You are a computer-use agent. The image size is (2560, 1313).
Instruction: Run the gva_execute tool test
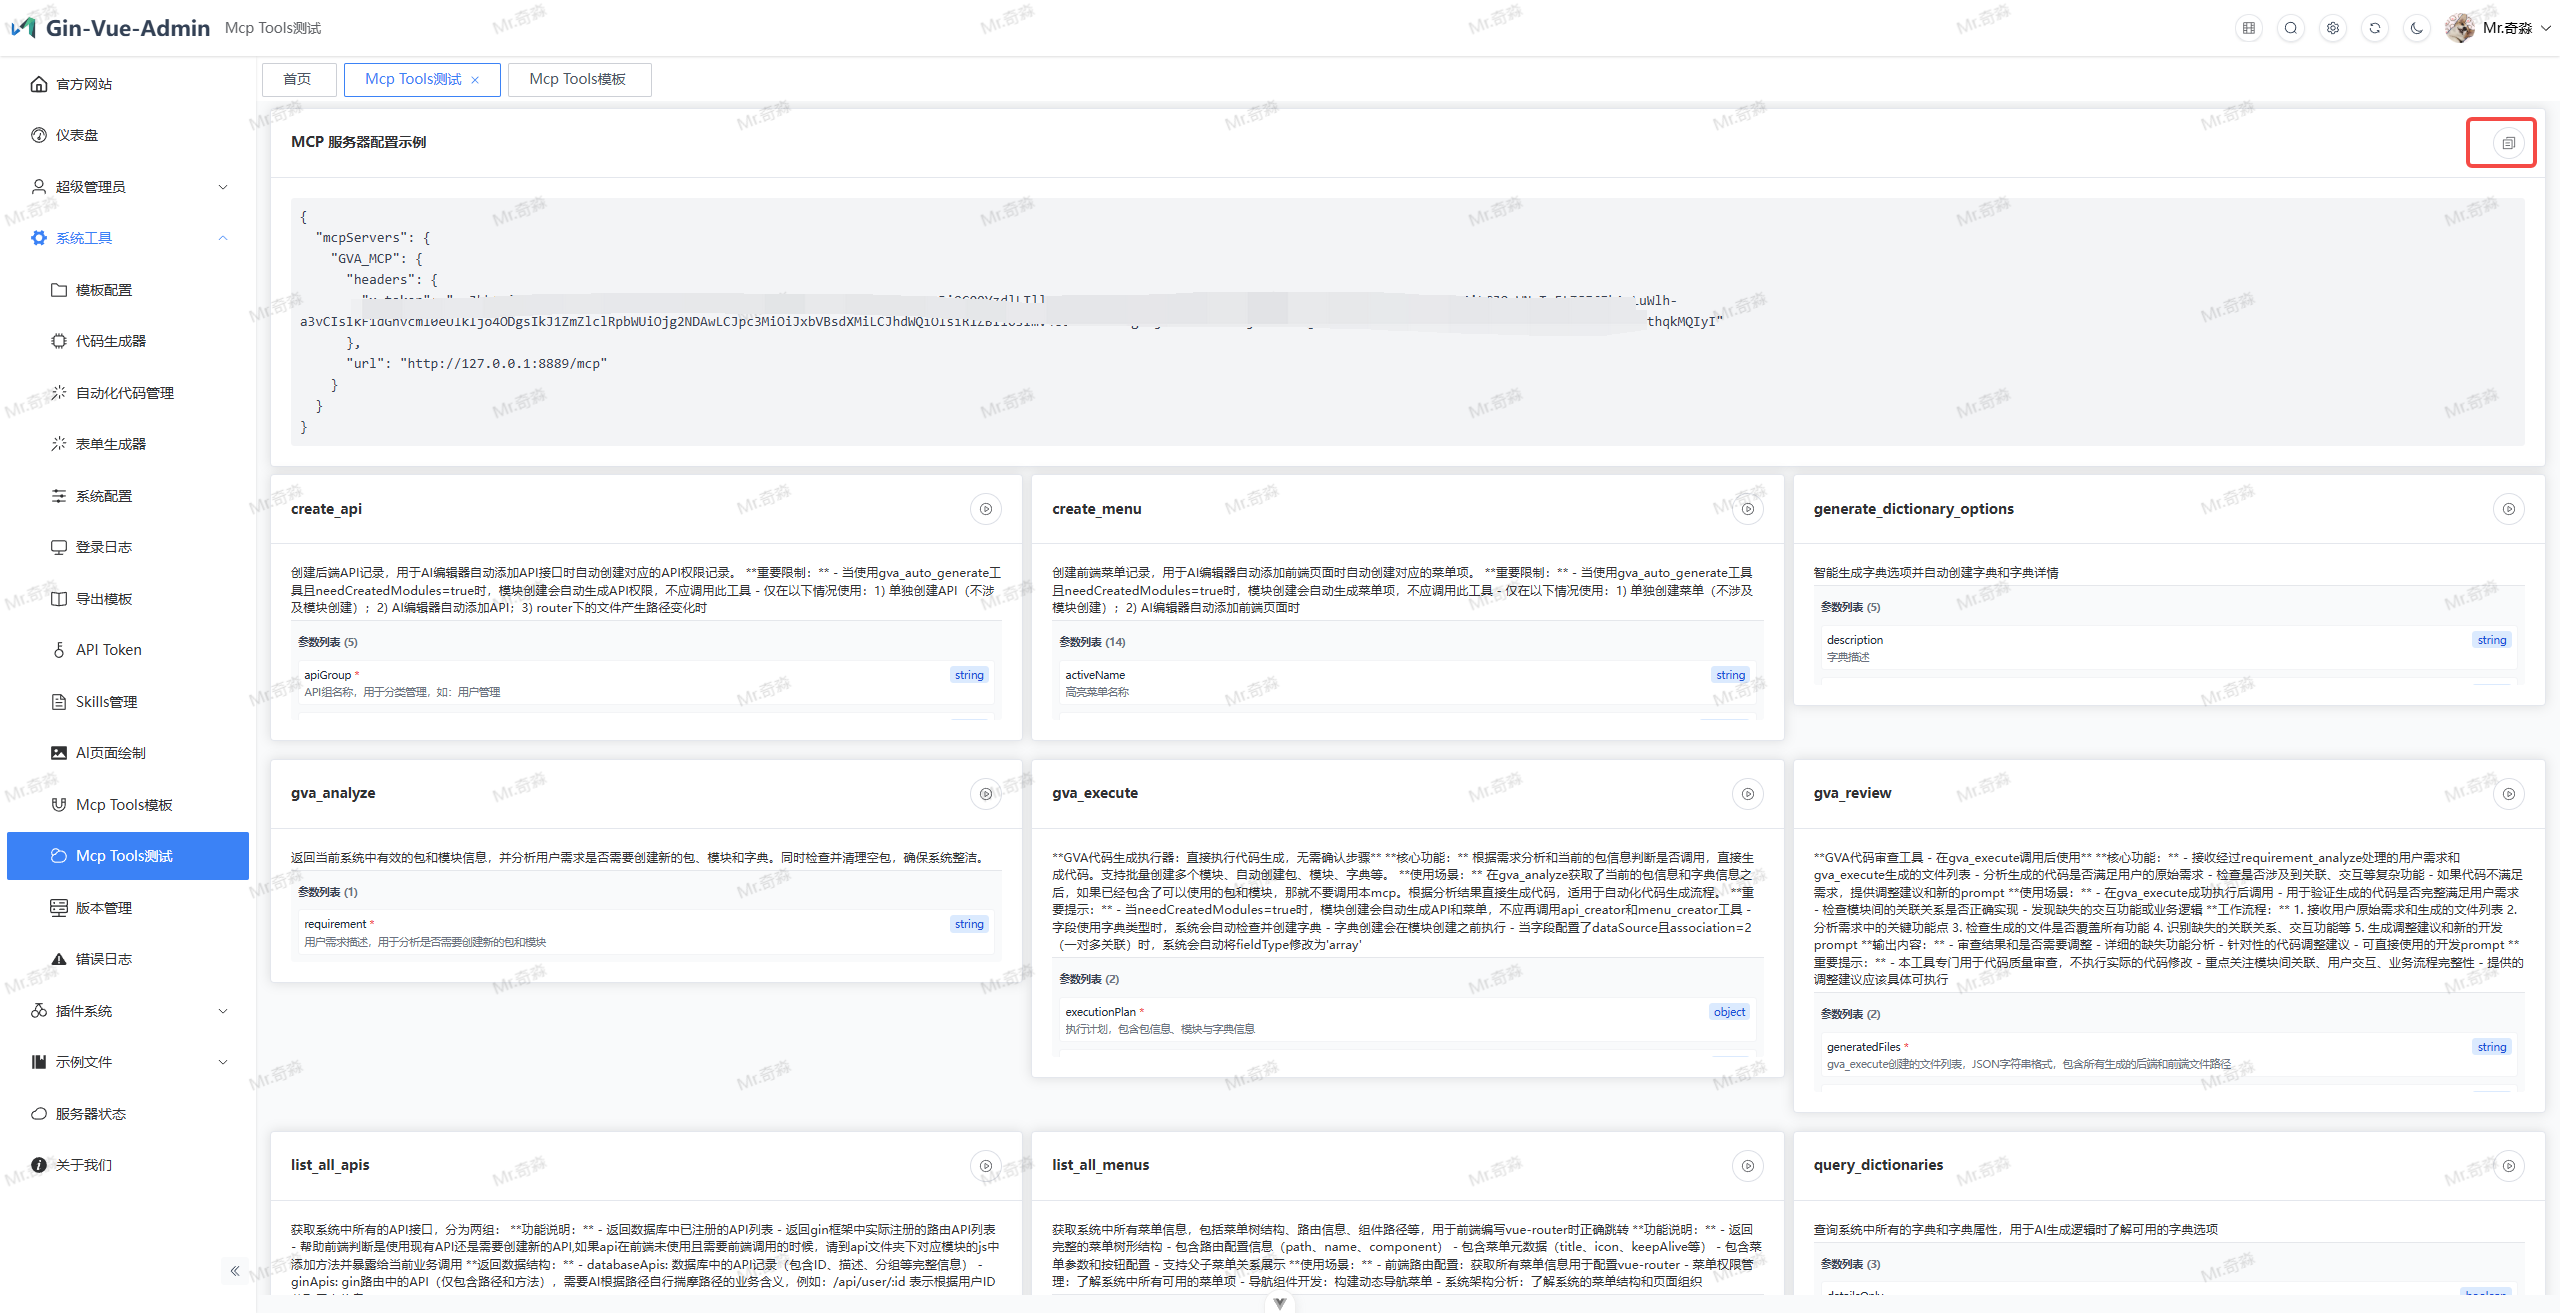click(x=1747, y=794)
